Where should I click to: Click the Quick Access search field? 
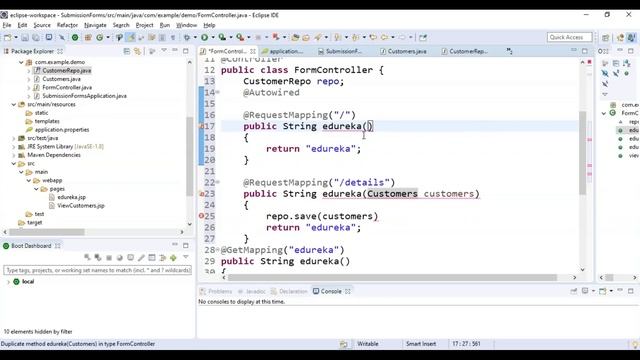click(x=569, y=37)
